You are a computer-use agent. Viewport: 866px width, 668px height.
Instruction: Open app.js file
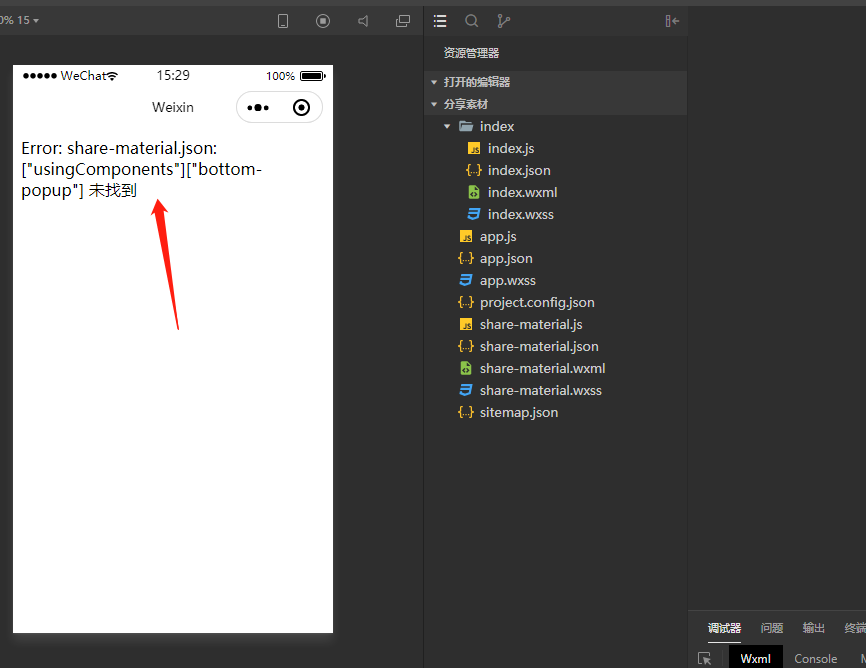point(555,236)
